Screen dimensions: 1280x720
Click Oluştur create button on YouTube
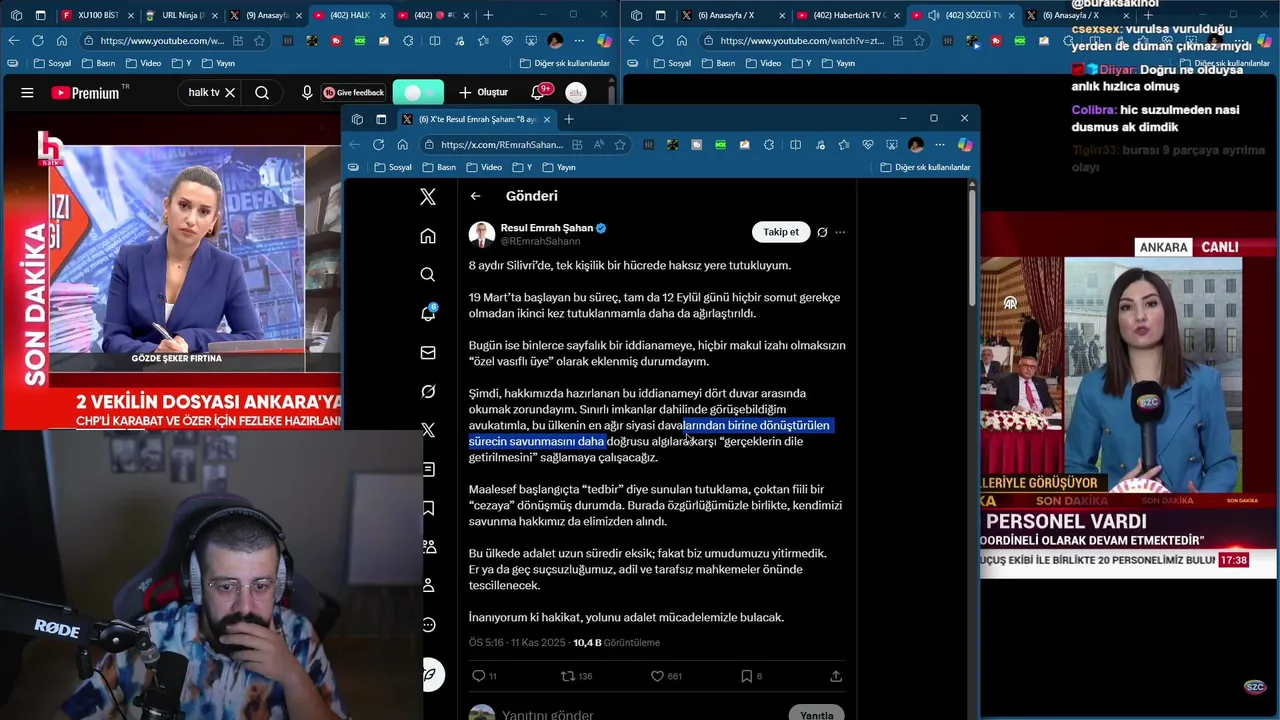coord(484,93)
